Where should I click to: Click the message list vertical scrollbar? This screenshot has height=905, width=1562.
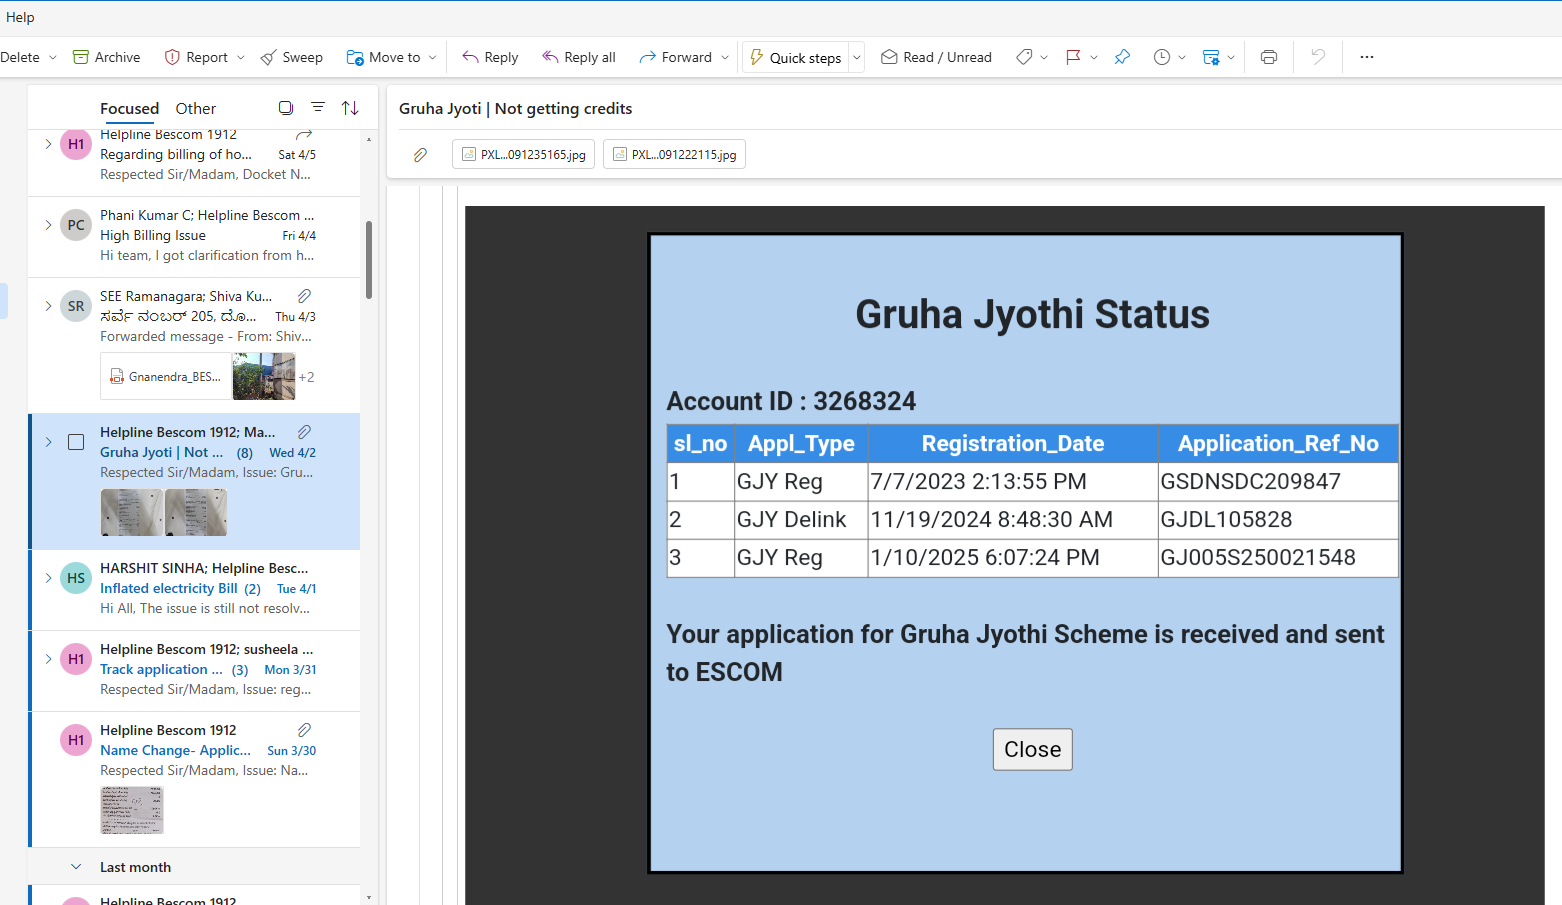(369, 260)
